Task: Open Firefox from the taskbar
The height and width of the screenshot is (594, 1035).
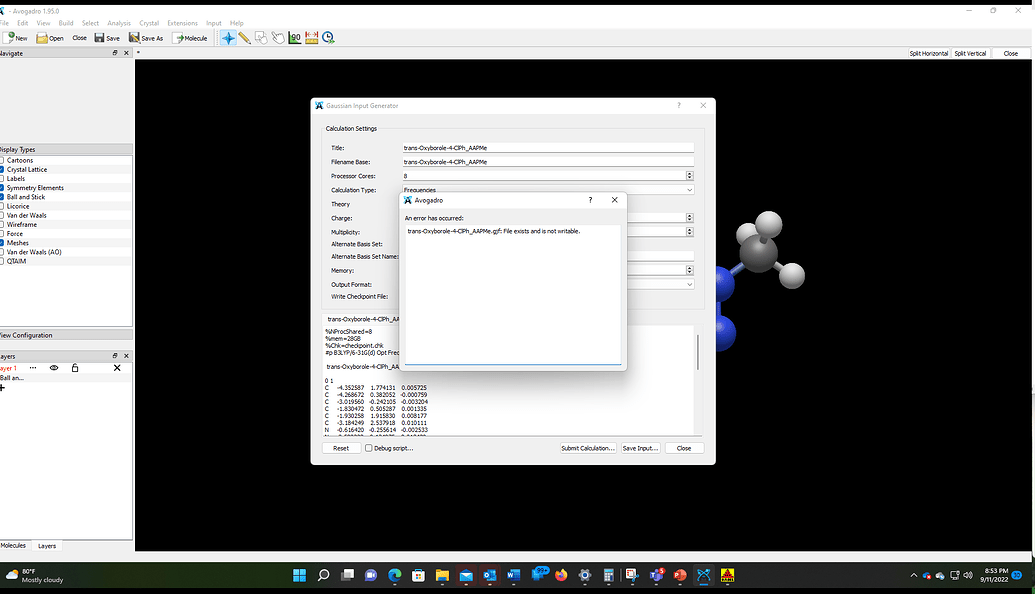Action: [561, 576]
